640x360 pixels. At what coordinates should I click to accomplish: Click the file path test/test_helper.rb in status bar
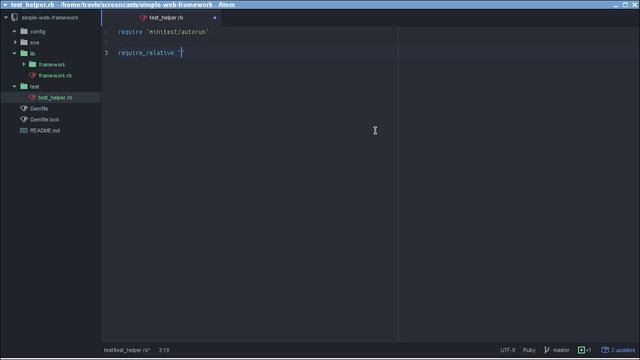(127, 350)
